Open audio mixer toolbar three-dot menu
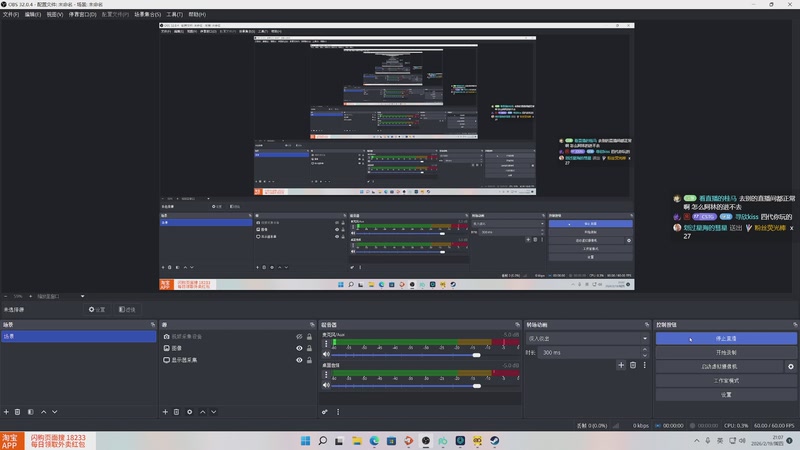 click(338, 412)
